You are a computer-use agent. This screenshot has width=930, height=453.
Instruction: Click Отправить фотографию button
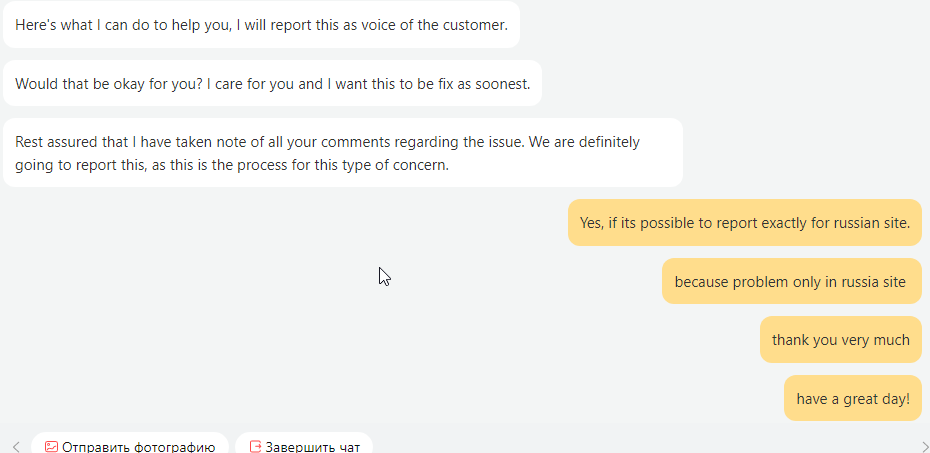tap(130, 444)
